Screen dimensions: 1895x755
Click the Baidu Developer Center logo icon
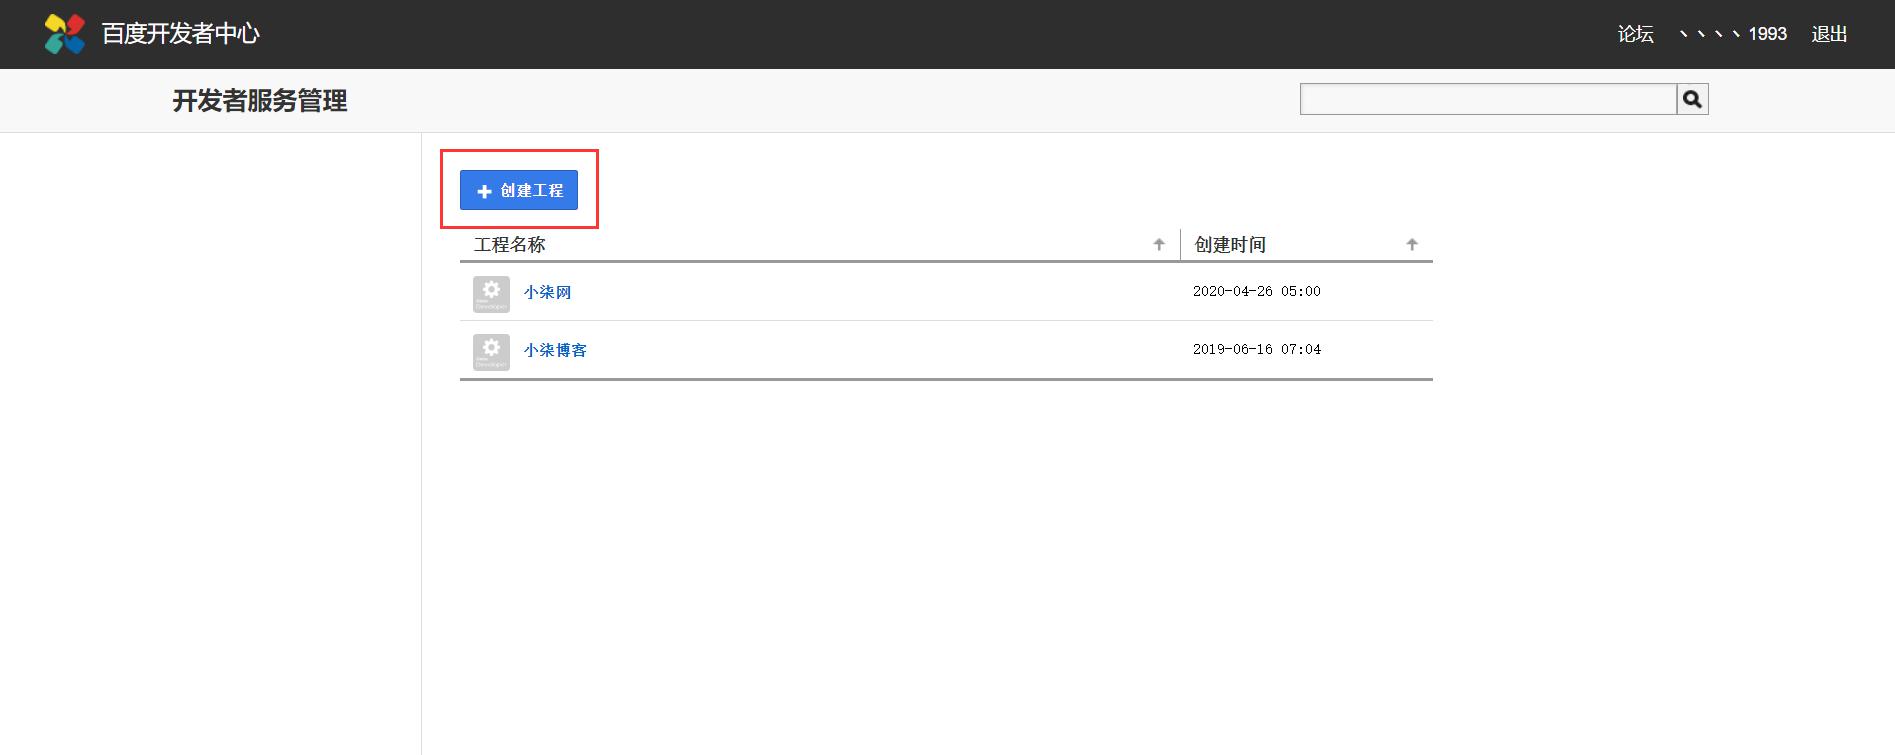coord(65,34)
